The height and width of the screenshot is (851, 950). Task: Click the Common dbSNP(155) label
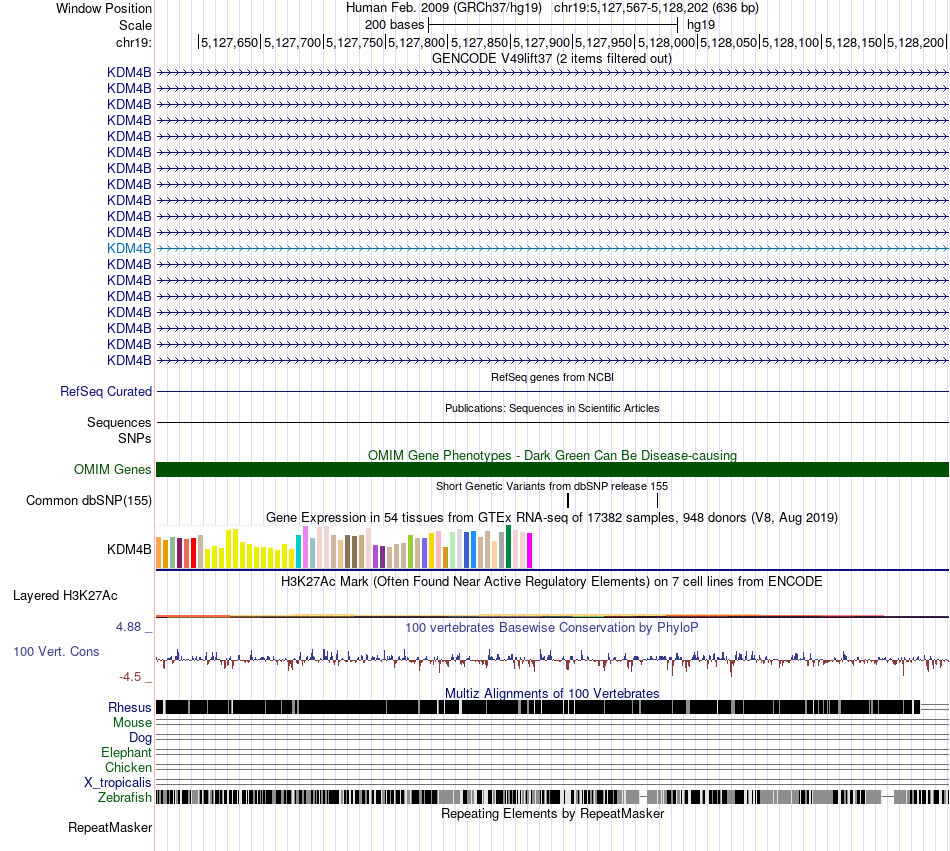[x=88, y=500]
